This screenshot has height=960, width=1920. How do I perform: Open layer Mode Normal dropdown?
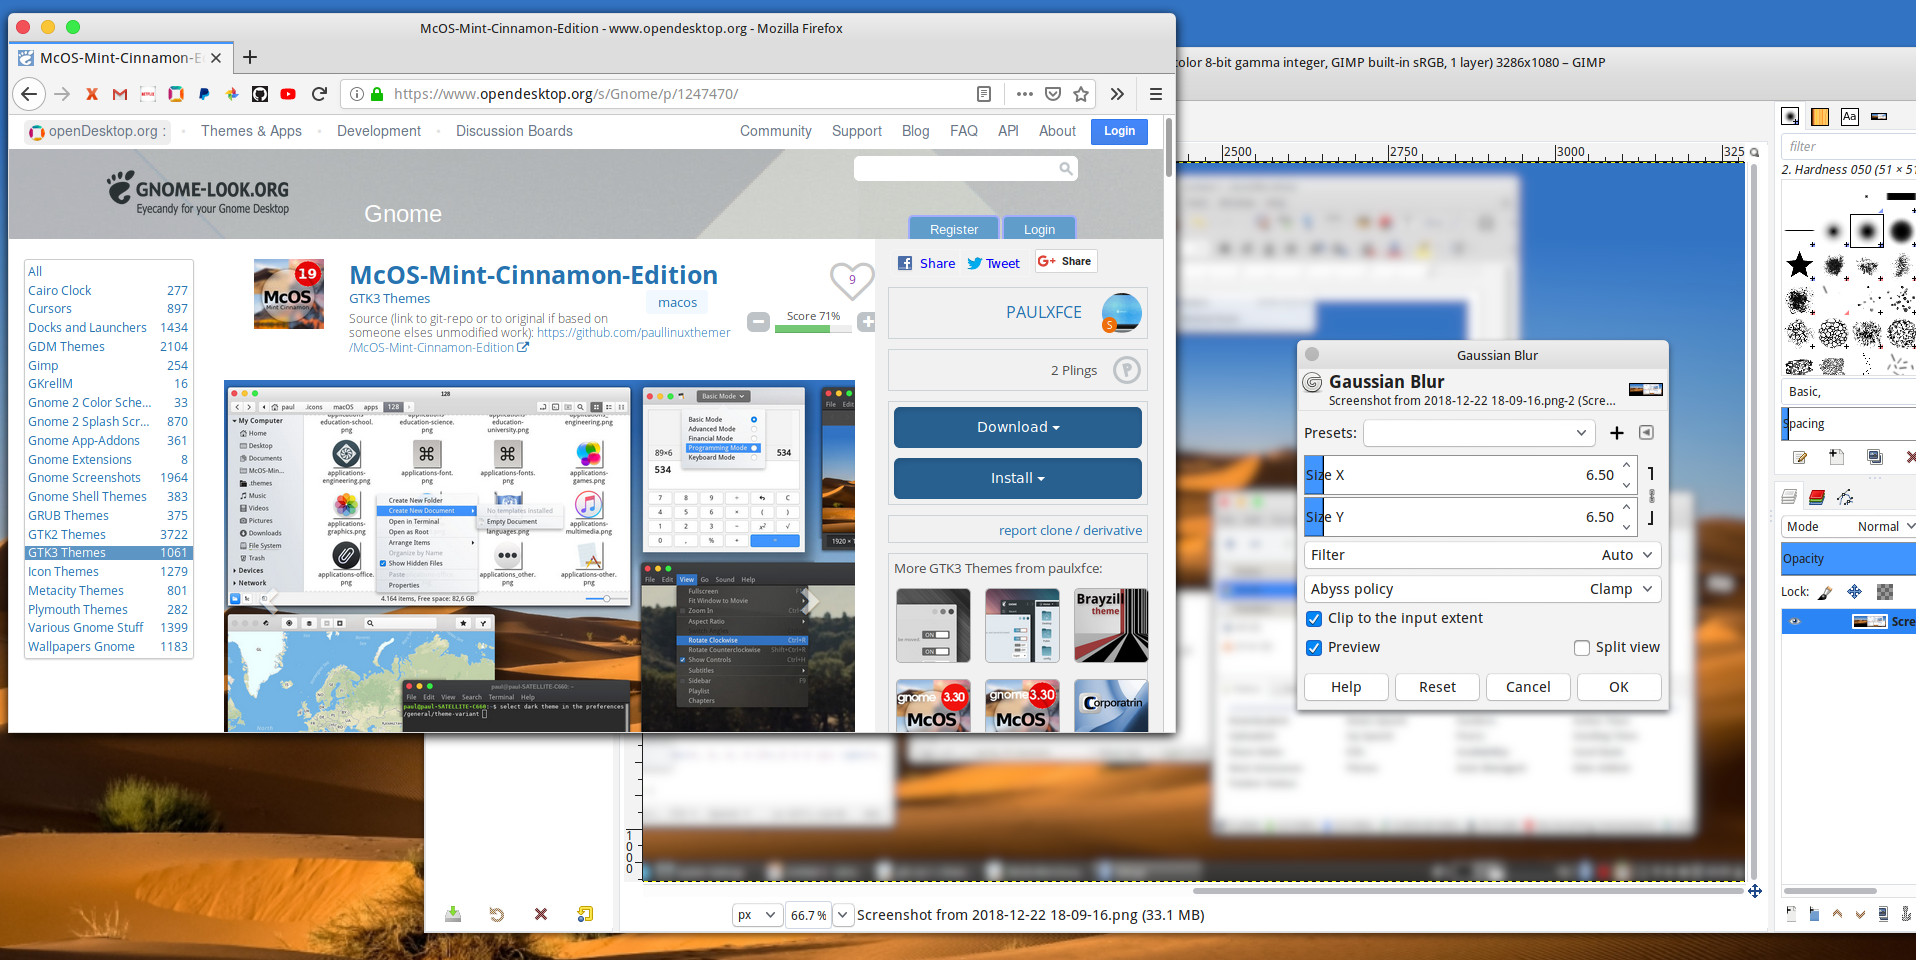tap(1850, 527)
